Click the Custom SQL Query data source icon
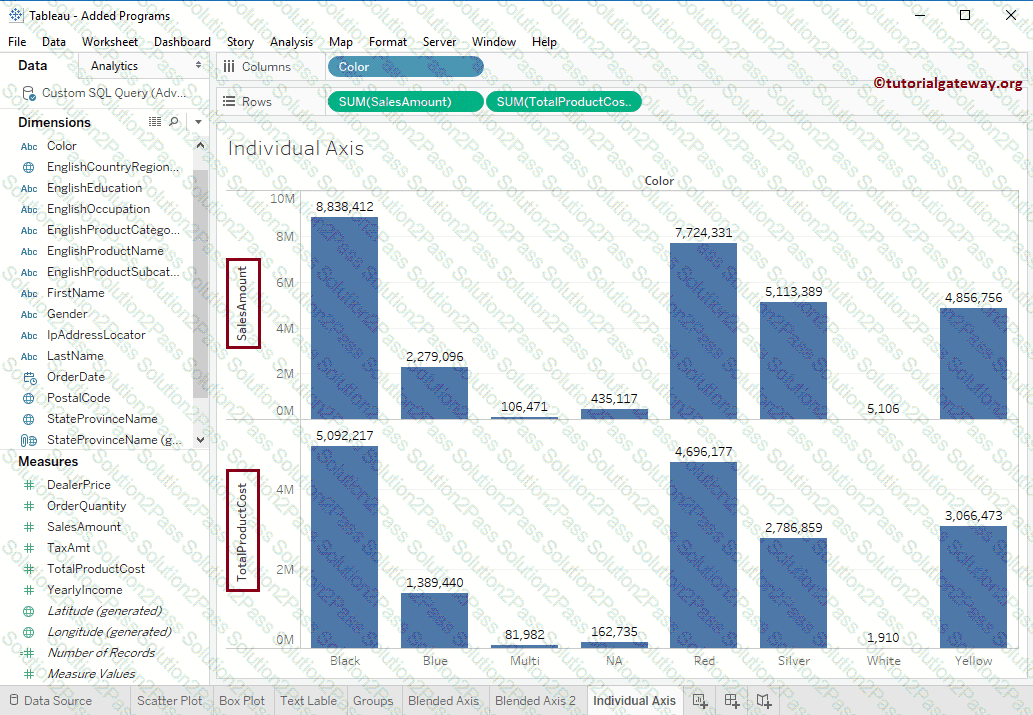Image resolution: width=1033 pixels, height=715 pixels. 28,93
